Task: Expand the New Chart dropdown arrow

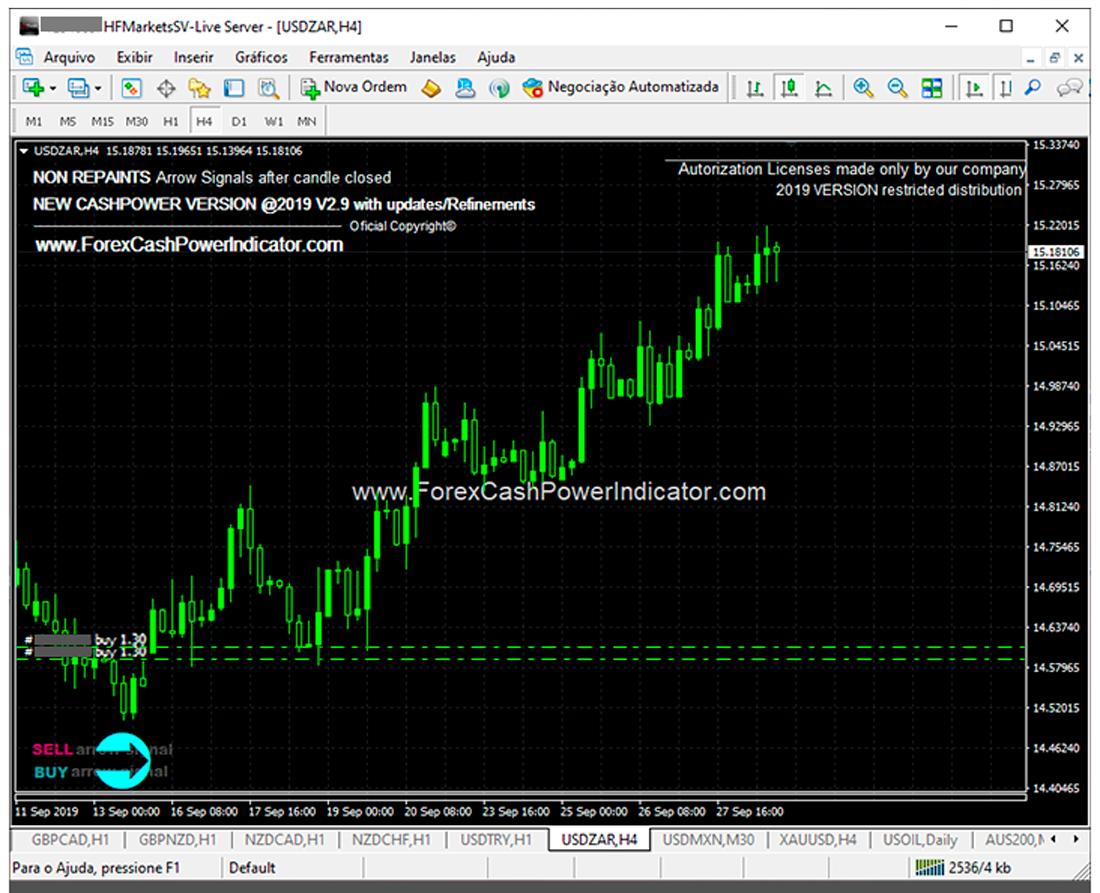Action: (x=53, y=88)
